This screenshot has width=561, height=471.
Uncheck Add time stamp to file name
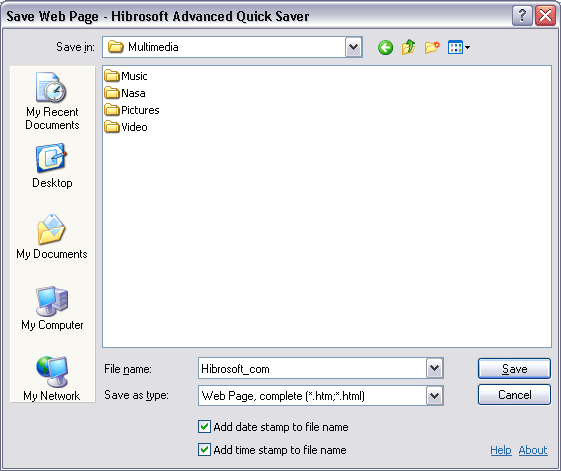pyautogui.click(x=204, y=450)
